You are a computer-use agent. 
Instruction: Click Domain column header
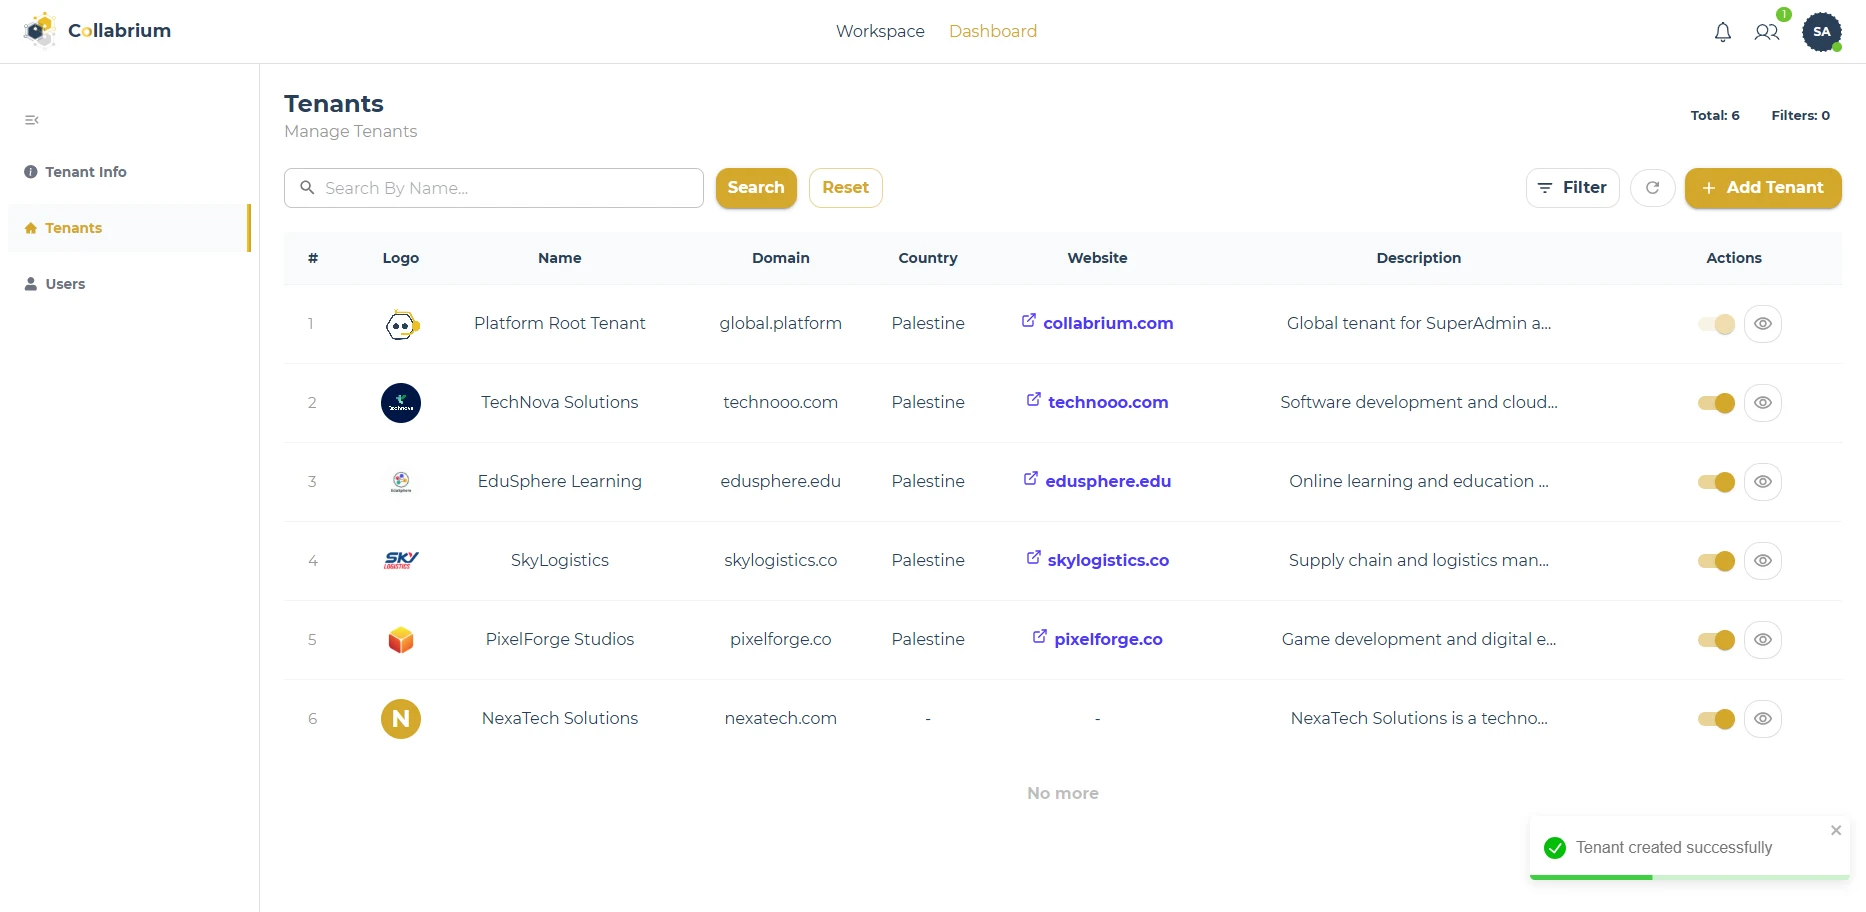[781, 258]
